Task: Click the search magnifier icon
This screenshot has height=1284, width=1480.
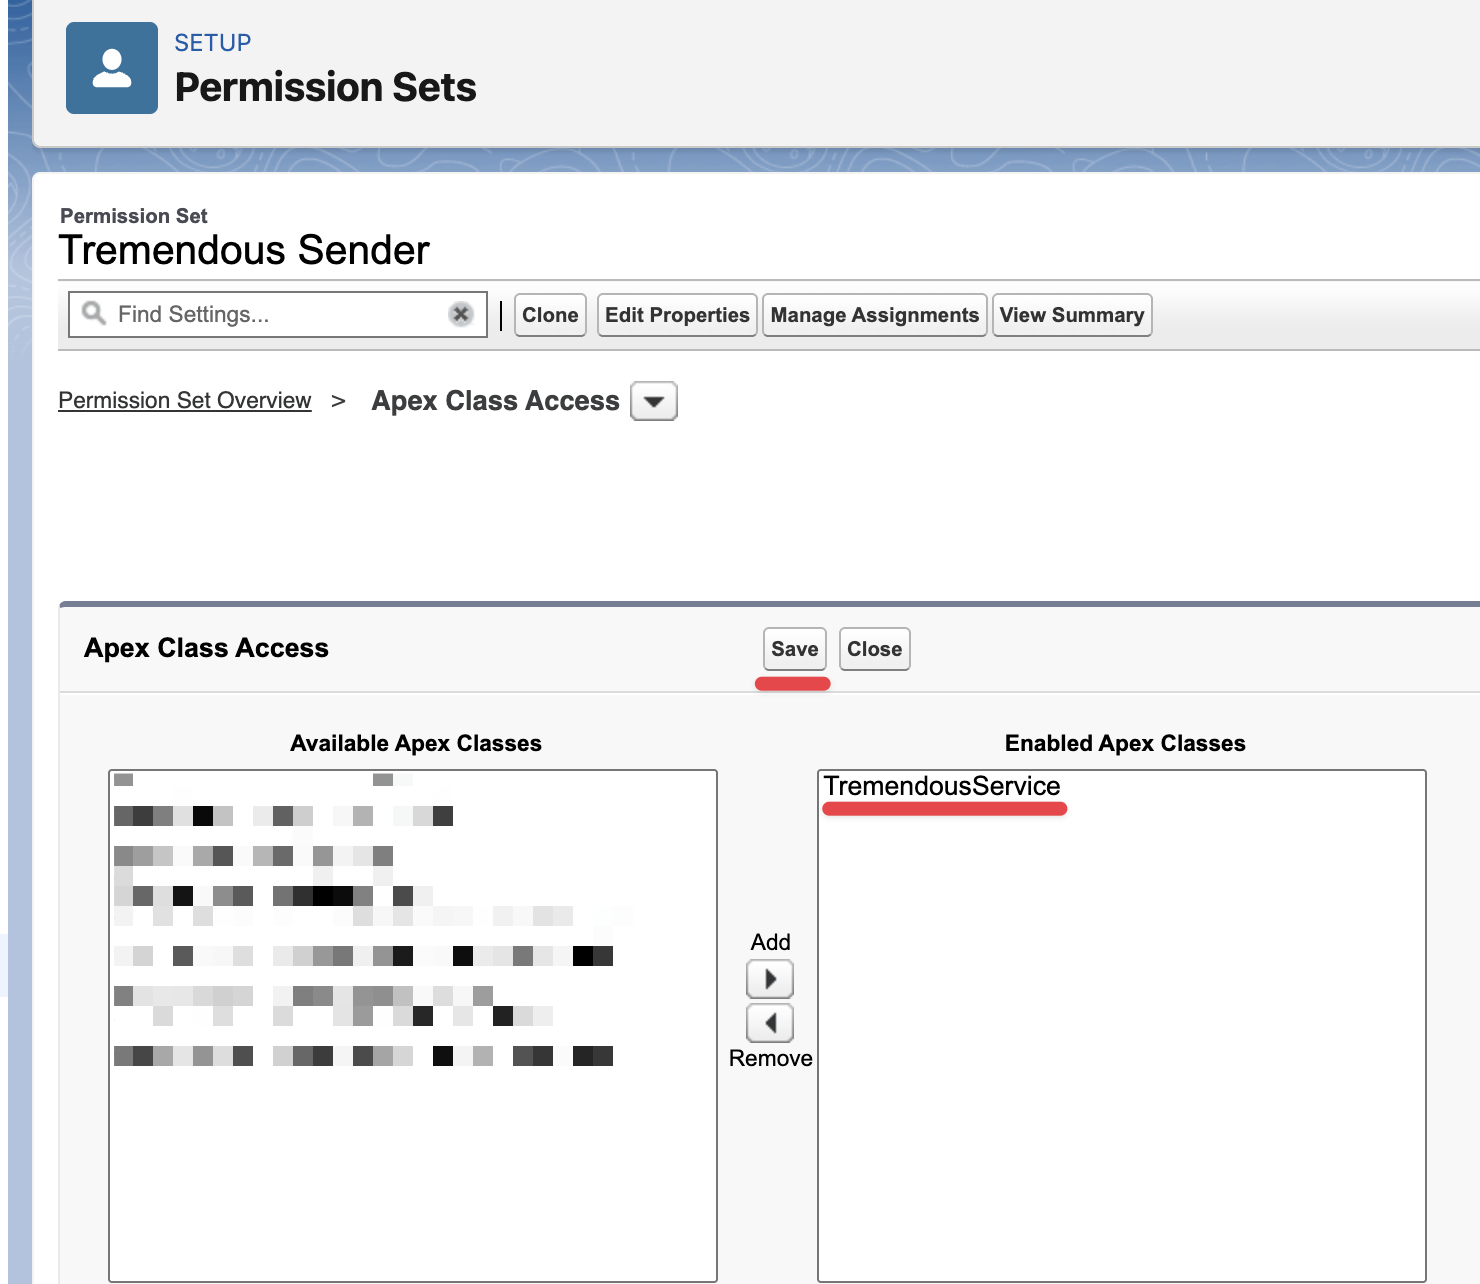Action: (x=94, y=314)
